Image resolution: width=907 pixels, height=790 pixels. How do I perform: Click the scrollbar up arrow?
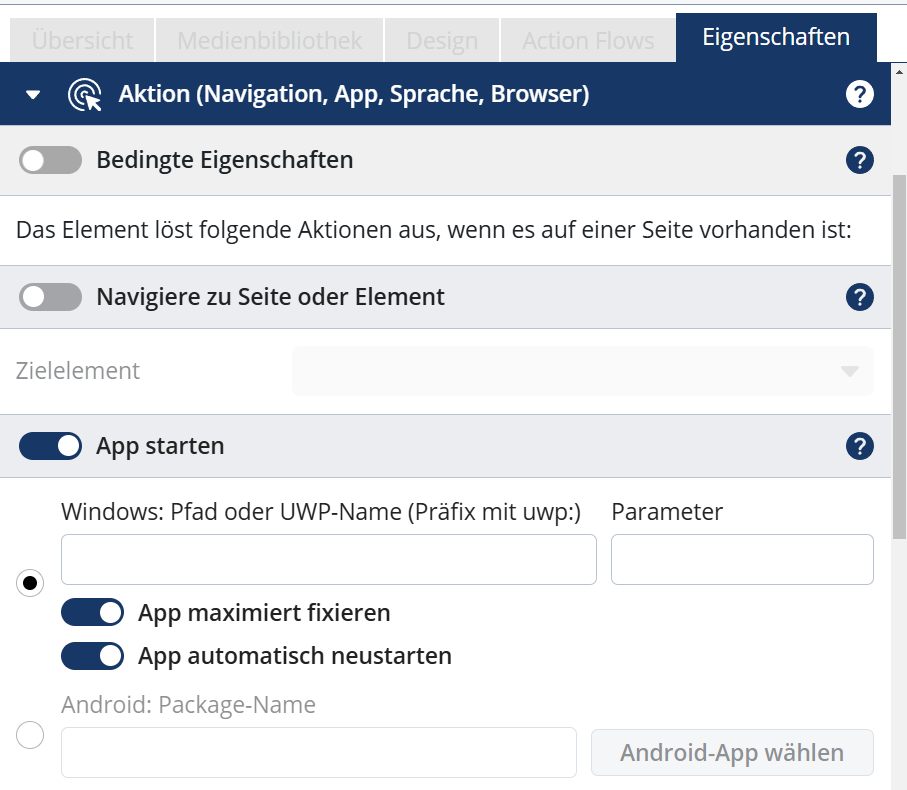(x=897, y=71)
